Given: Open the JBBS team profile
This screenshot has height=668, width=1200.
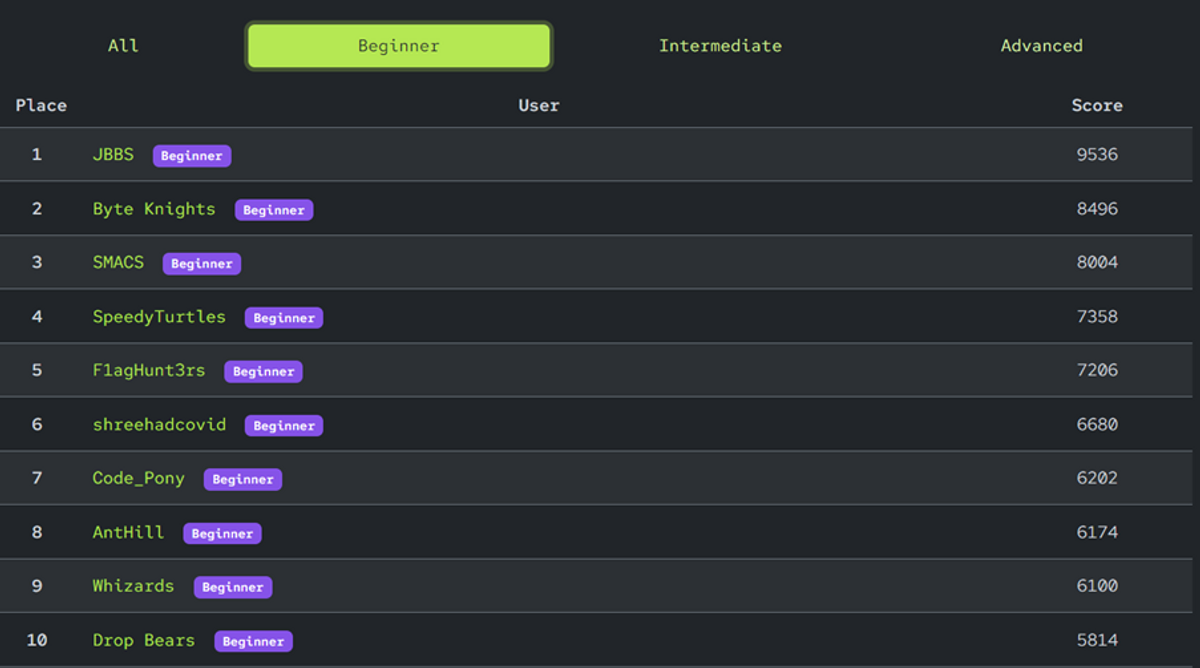Looking at the screenshot, I should 113,155.
